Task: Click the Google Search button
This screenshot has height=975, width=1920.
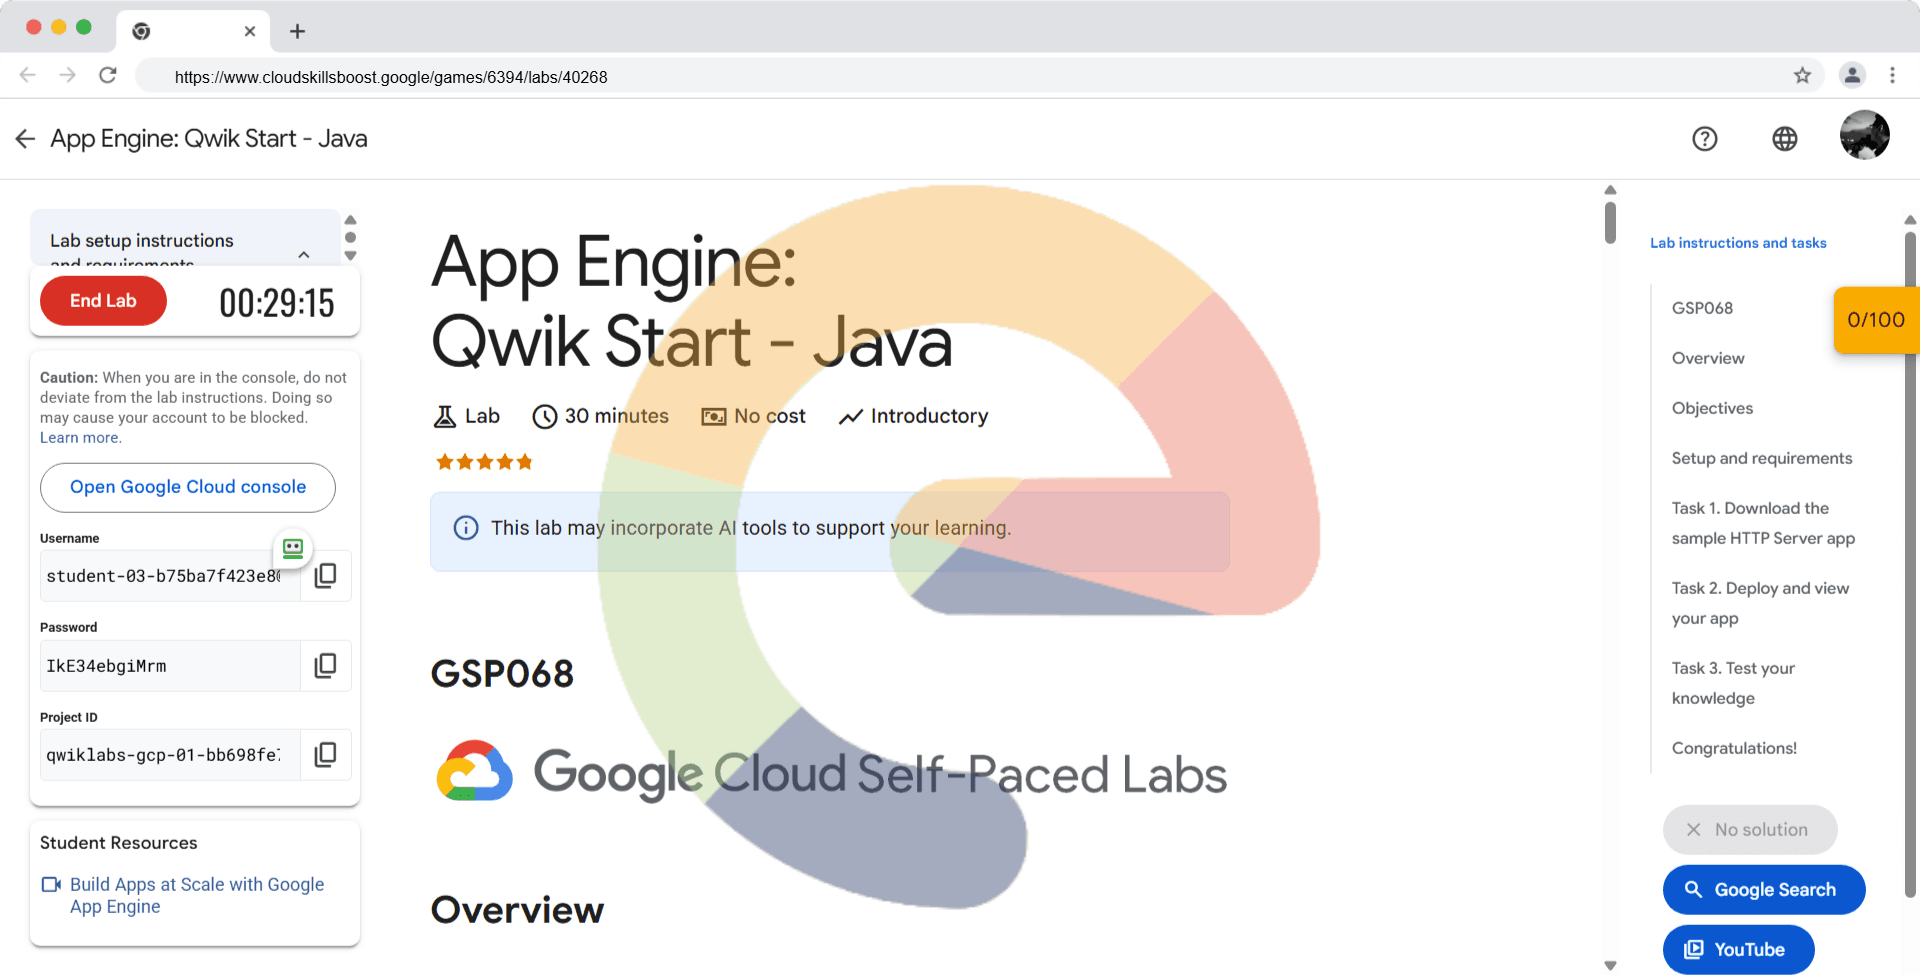Action: (1764, 890)
